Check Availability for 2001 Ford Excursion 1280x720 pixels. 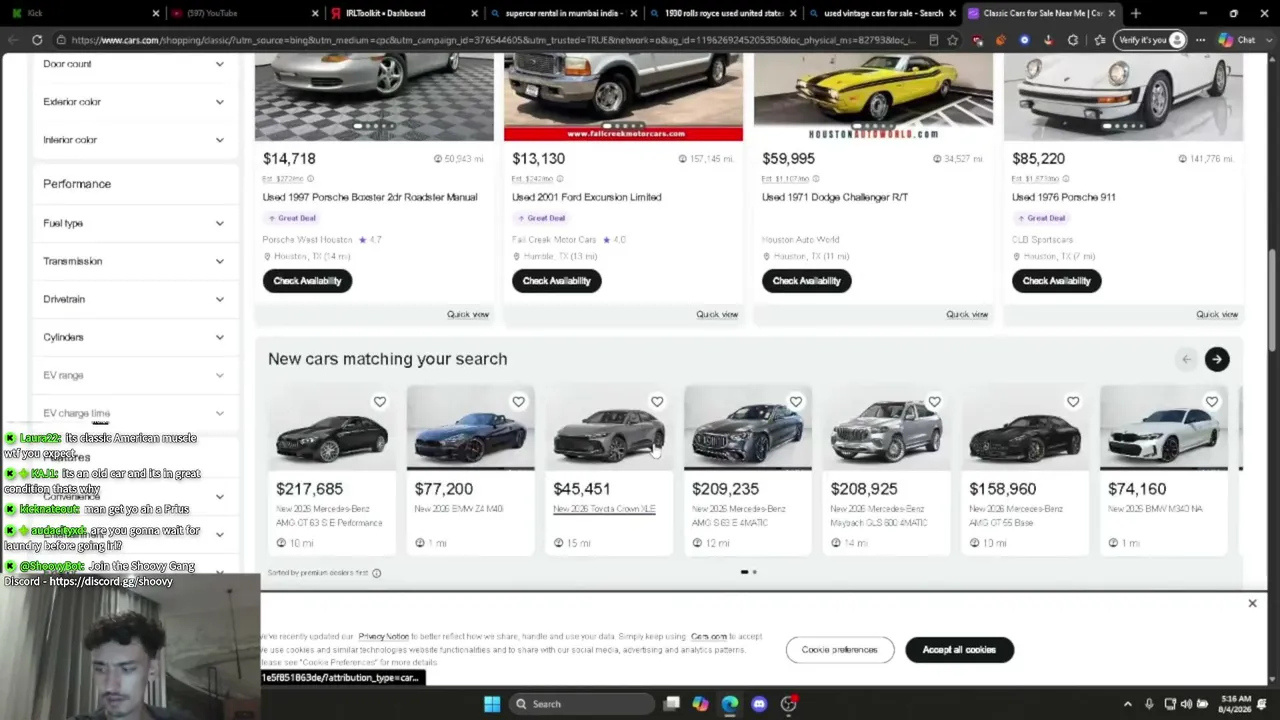coord(557,281)
